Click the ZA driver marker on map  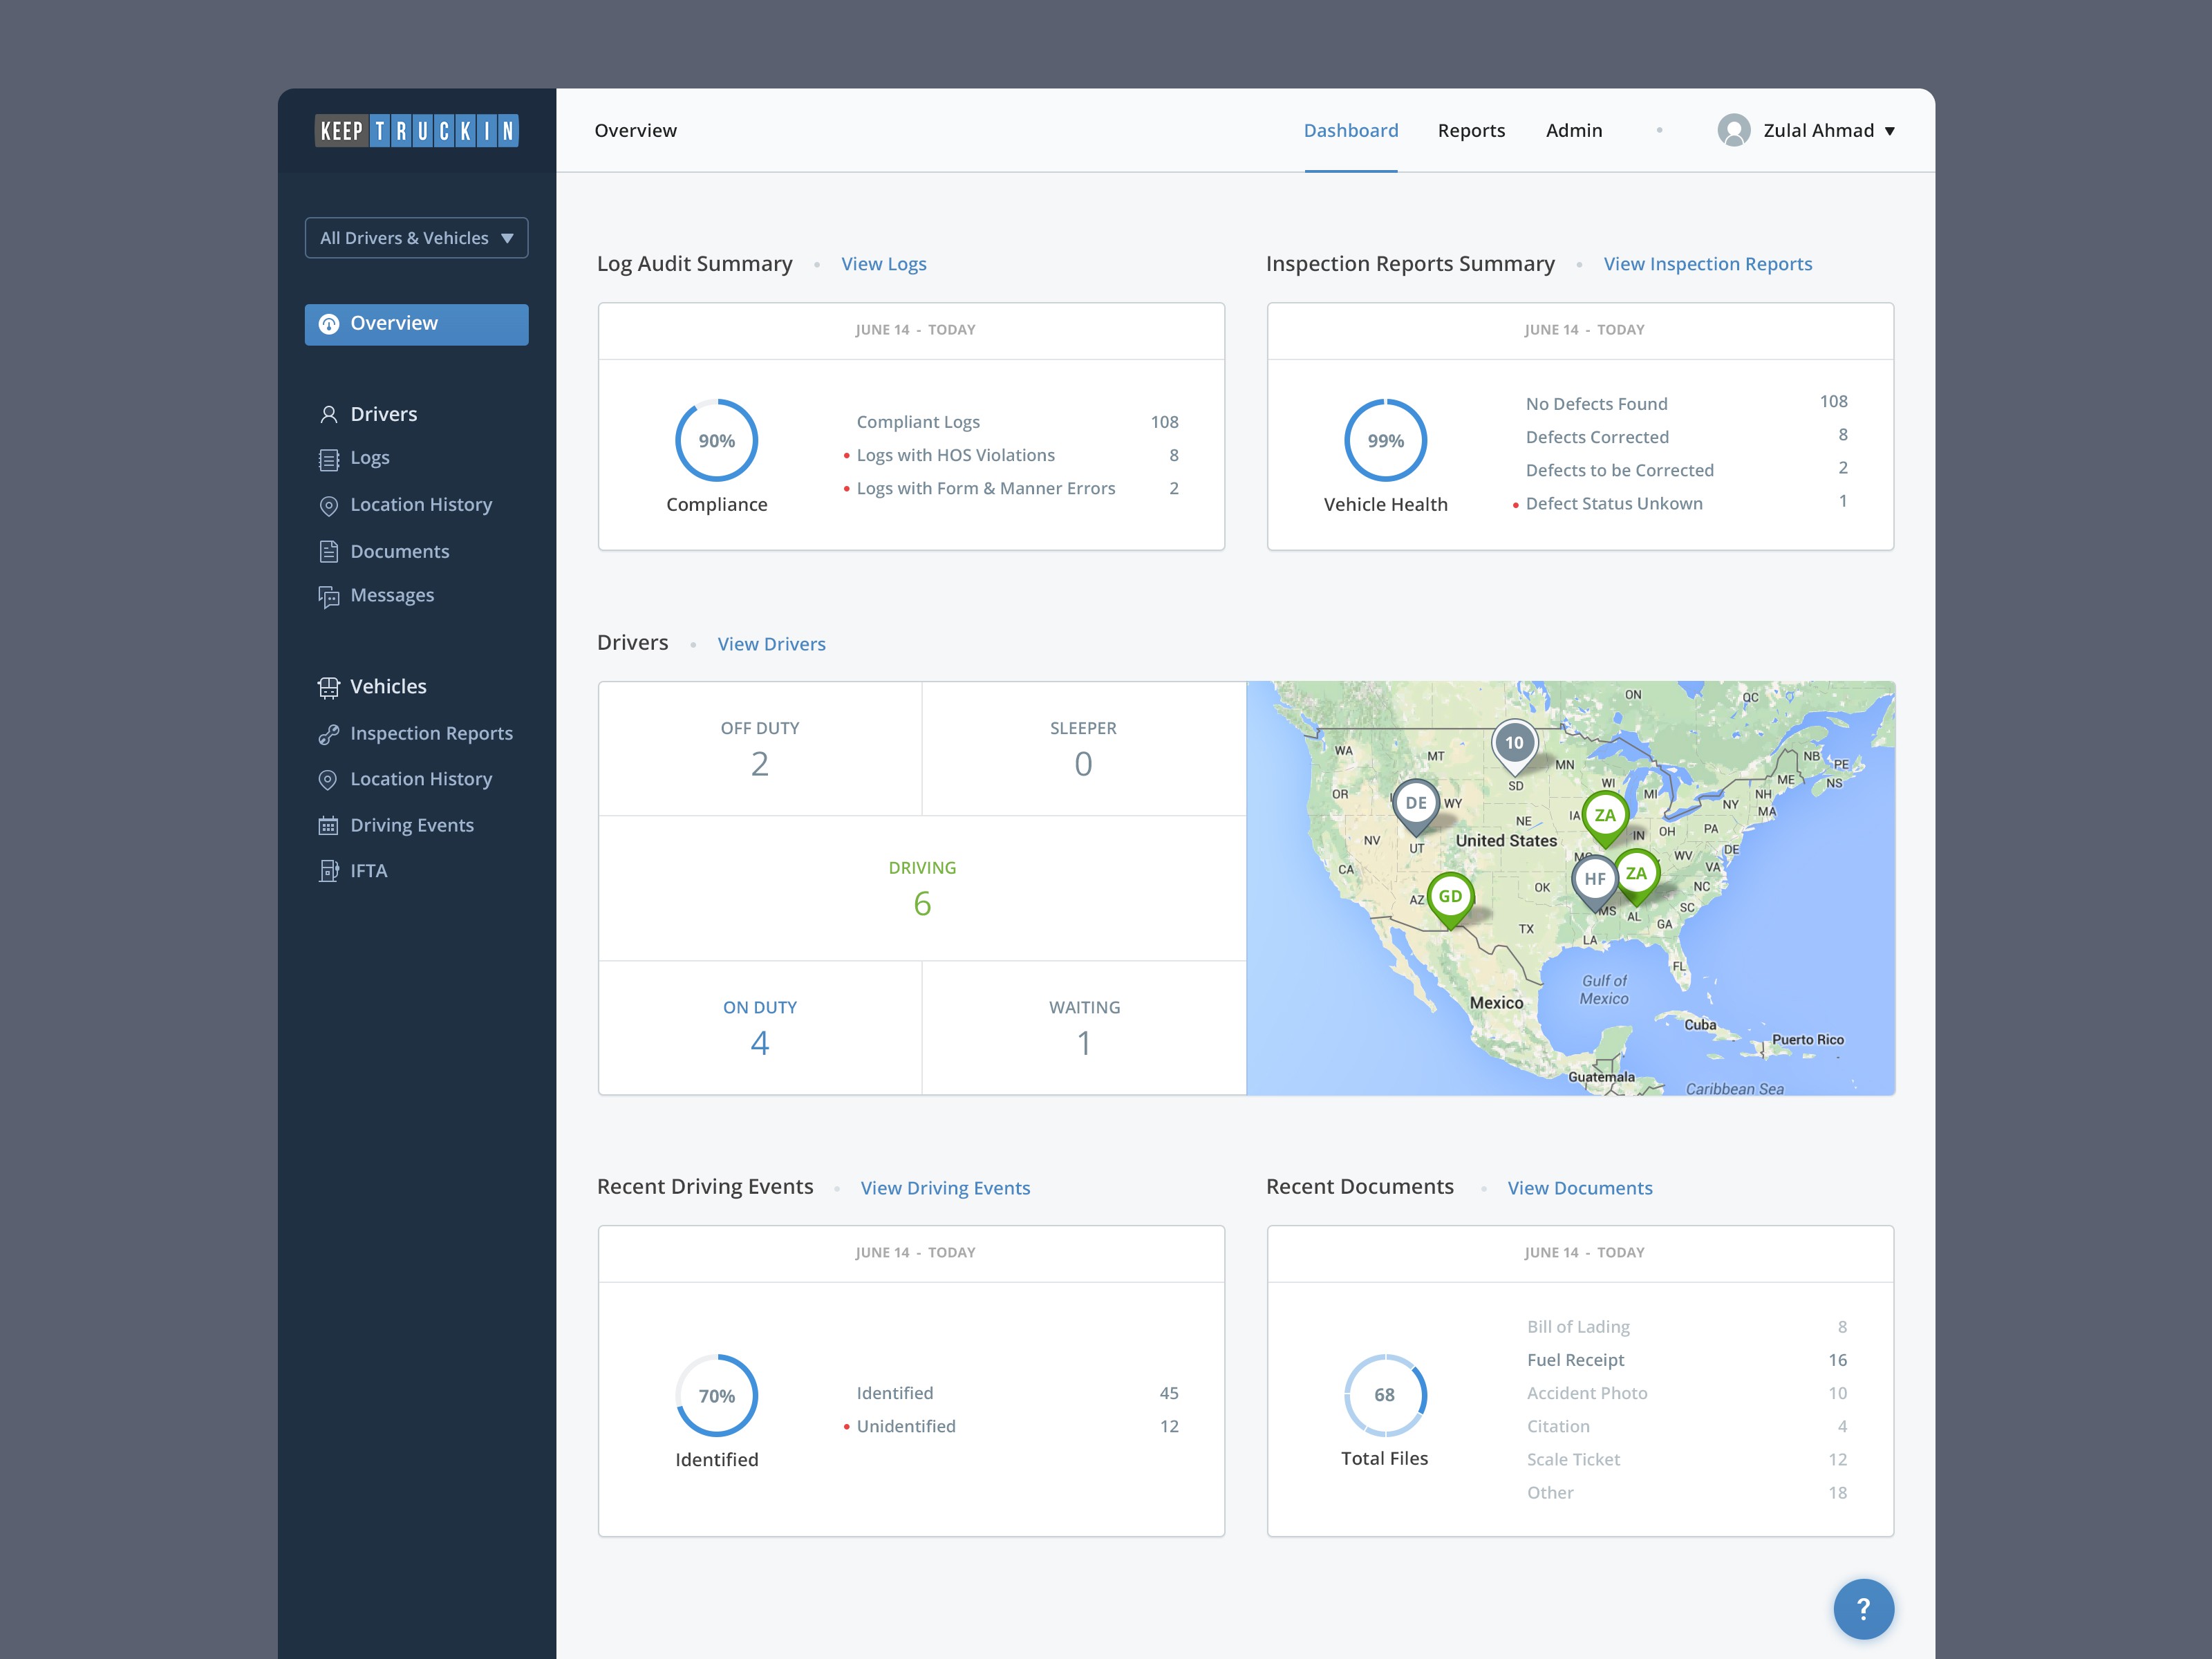coord(1607,816)
